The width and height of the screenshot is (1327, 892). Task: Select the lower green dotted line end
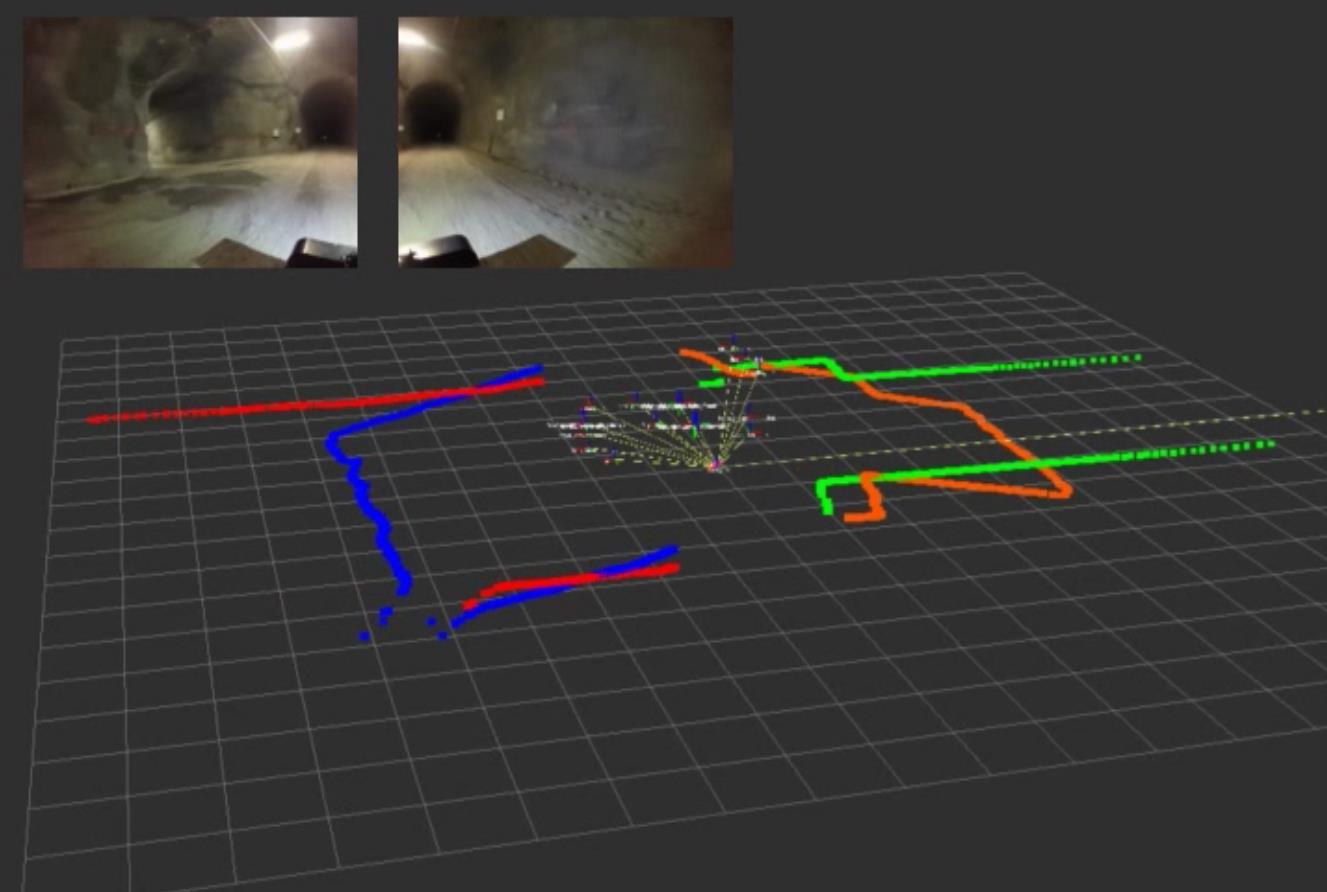pos(1269,443)
